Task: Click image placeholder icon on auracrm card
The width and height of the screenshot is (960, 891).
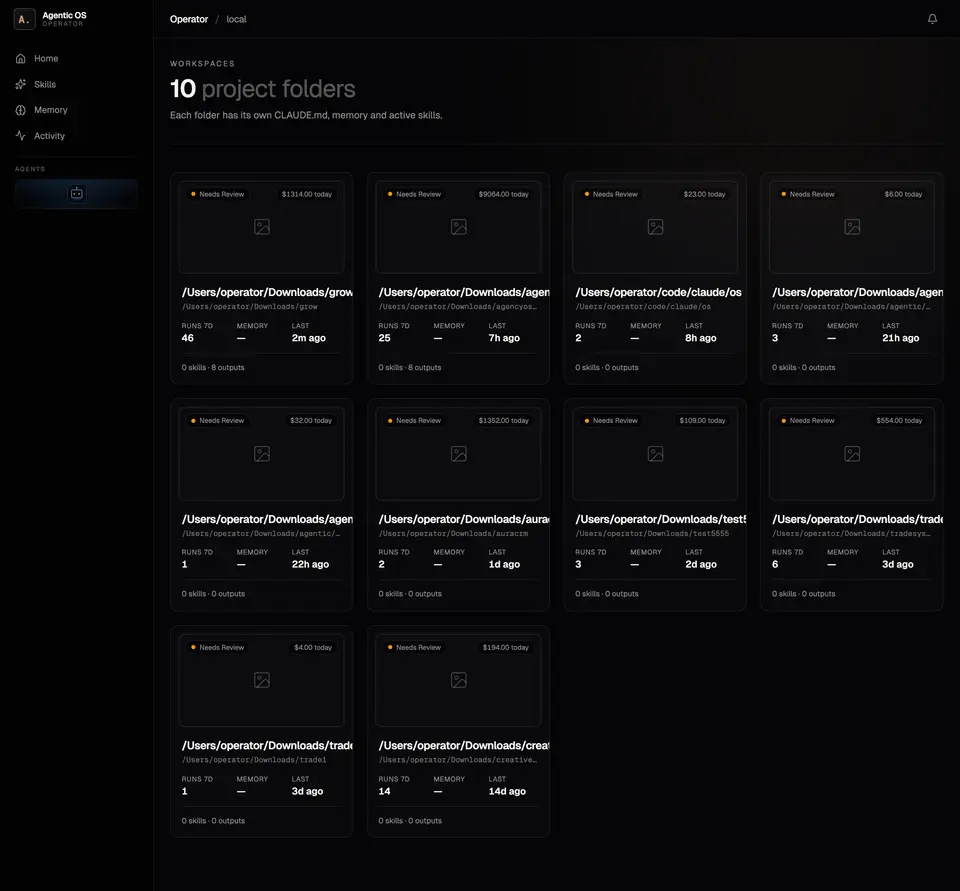Action: point(459,454)
